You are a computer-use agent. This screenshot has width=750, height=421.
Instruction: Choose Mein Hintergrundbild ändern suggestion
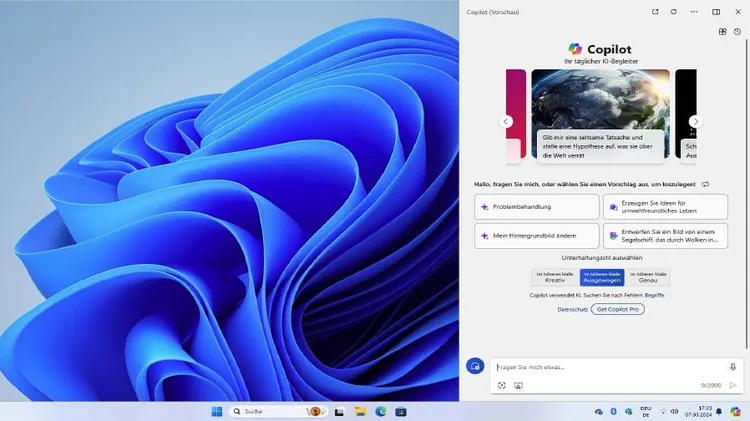click(537, 236)
